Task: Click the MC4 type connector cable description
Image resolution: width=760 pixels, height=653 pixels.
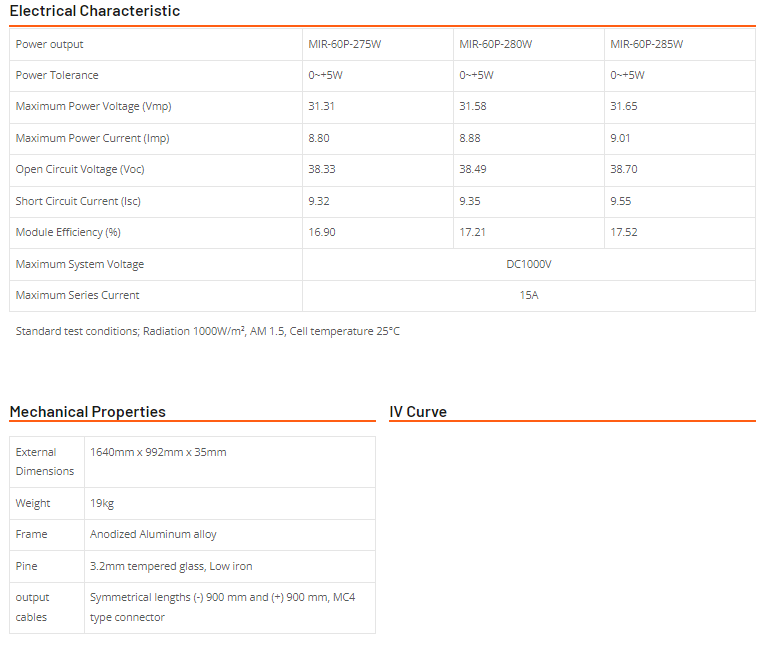Action: point(222,607)
